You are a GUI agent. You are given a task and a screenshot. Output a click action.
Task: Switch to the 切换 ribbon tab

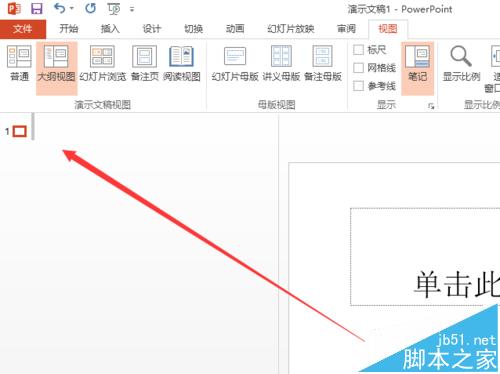point(194,29)
